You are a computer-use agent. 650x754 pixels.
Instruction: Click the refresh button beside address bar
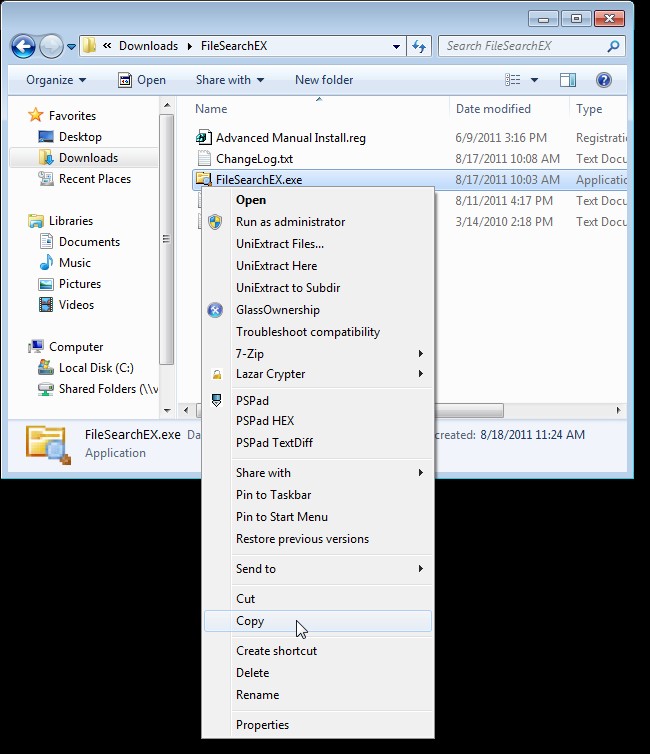pyautogui.click(x=419, y=46)
